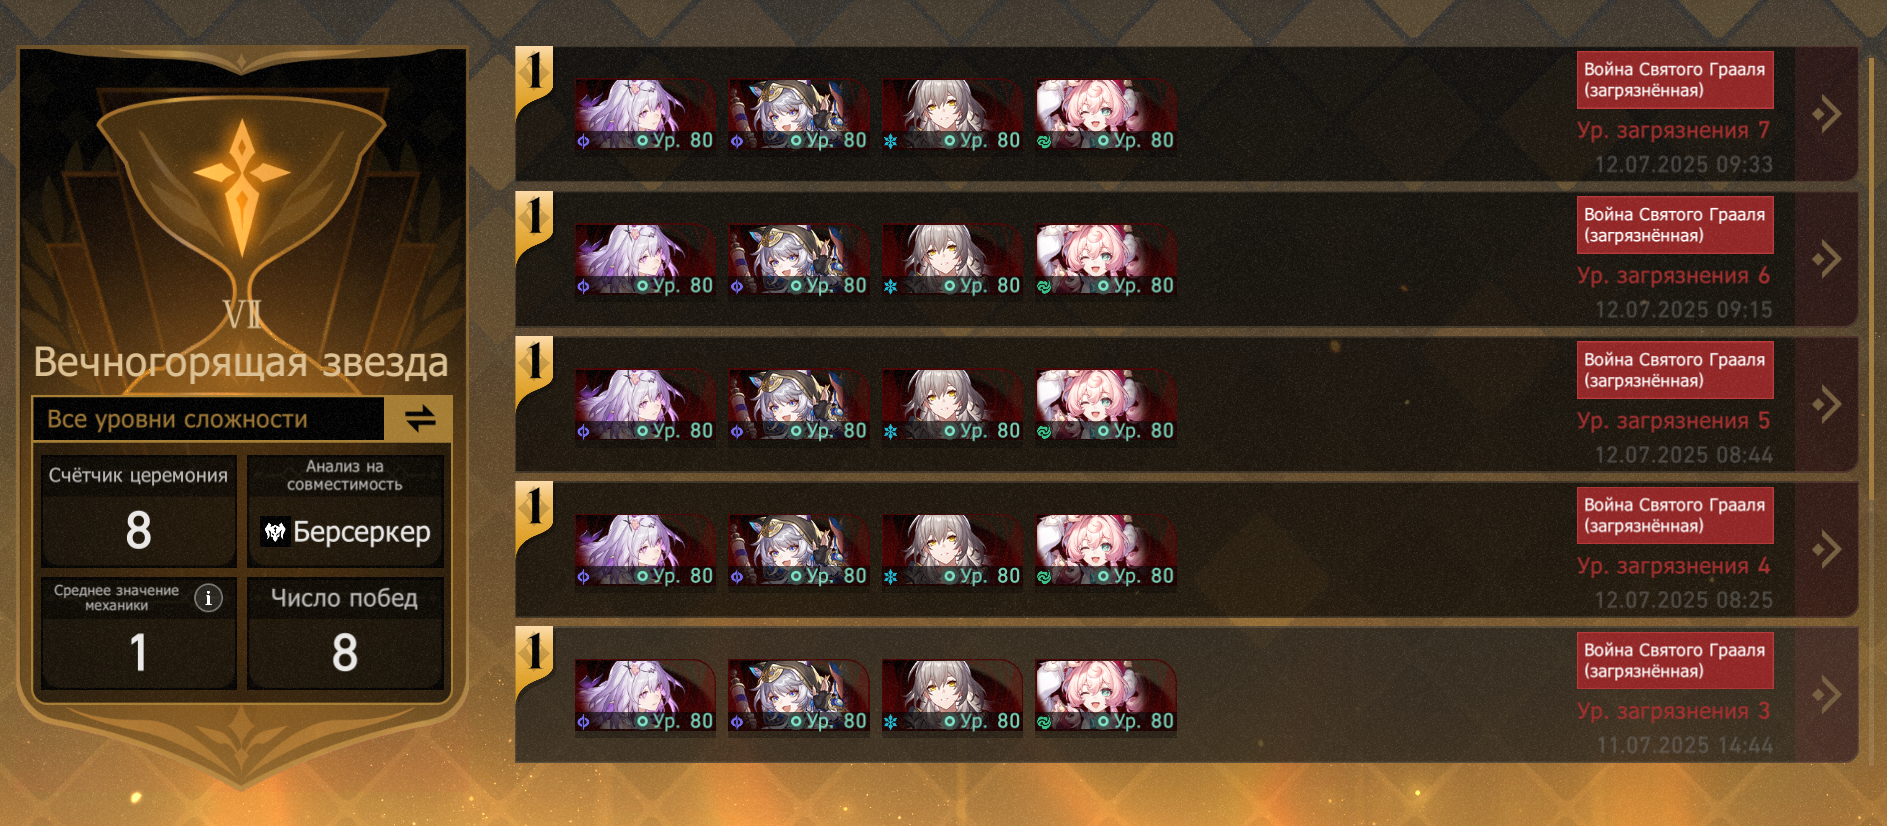Screen dimensions: 1887x826
Task: Expand the Ур. загрязнения 7 record arrow
Action: point(1827,114)
